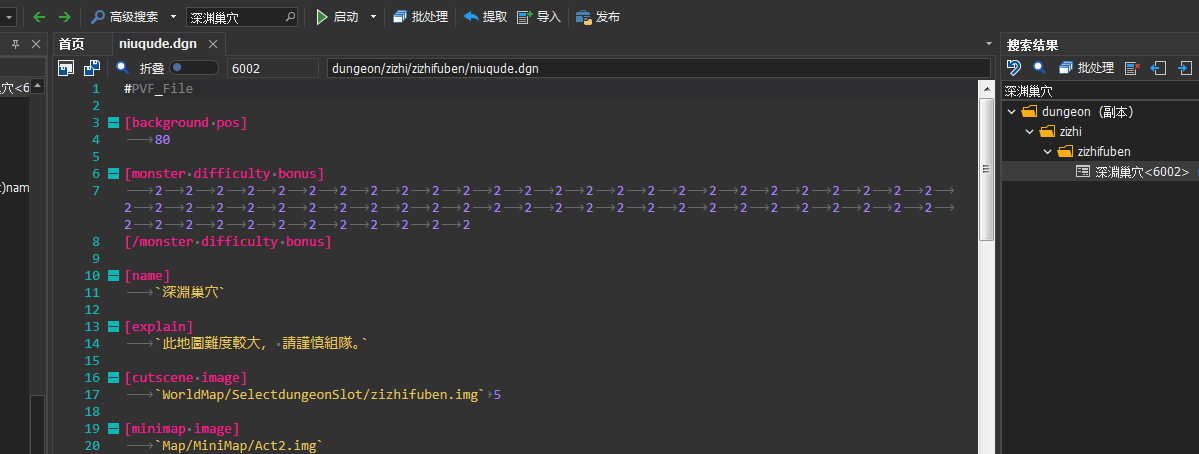Click the clear results icon with red X
Screen dimensions: 1199x454
[1132, 68]
